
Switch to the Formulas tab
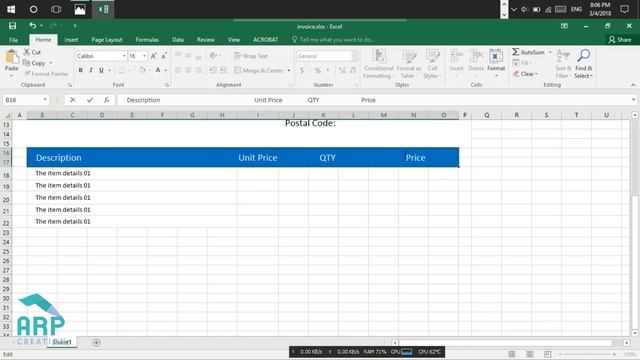tap(147, 40)
